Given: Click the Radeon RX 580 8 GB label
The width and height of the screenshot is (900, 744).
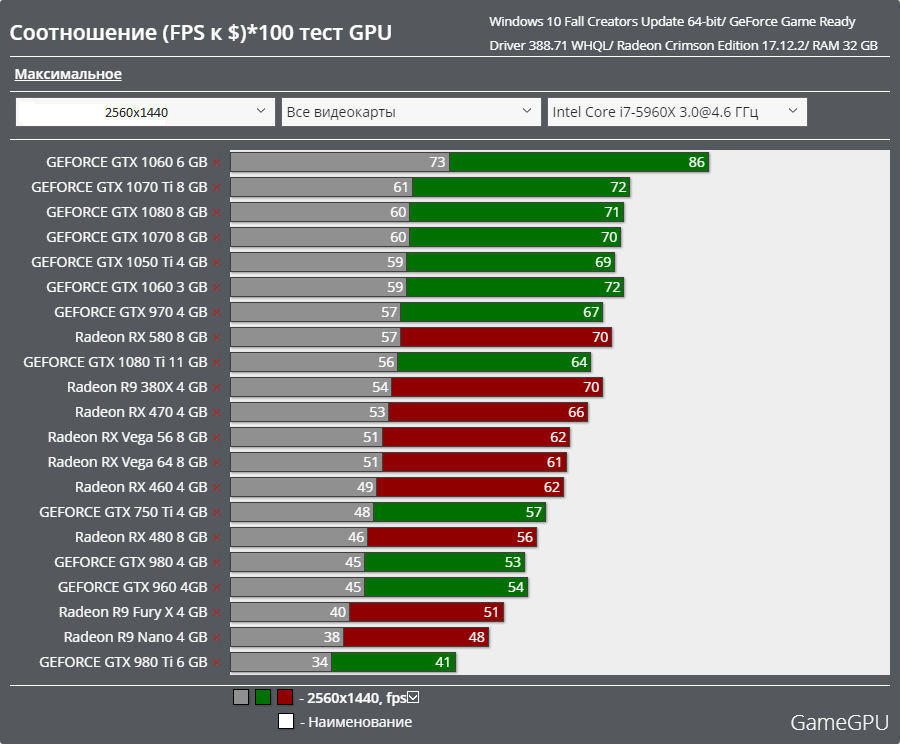Looking at the screenshot, I should [141, 337].
